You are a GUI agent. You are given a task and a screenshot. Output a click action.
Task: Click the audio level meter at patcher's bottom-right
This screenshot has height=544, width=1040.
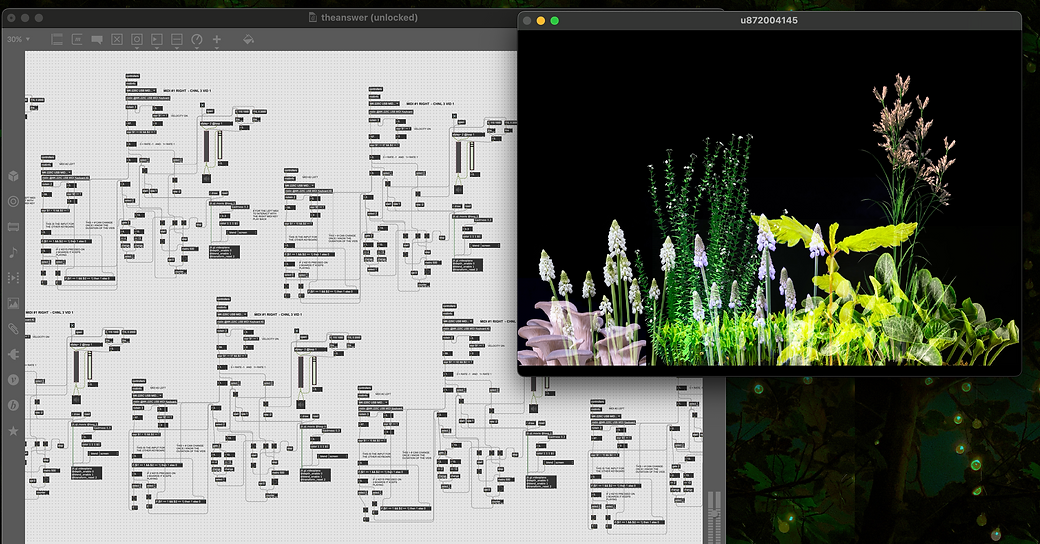[714, 517]
